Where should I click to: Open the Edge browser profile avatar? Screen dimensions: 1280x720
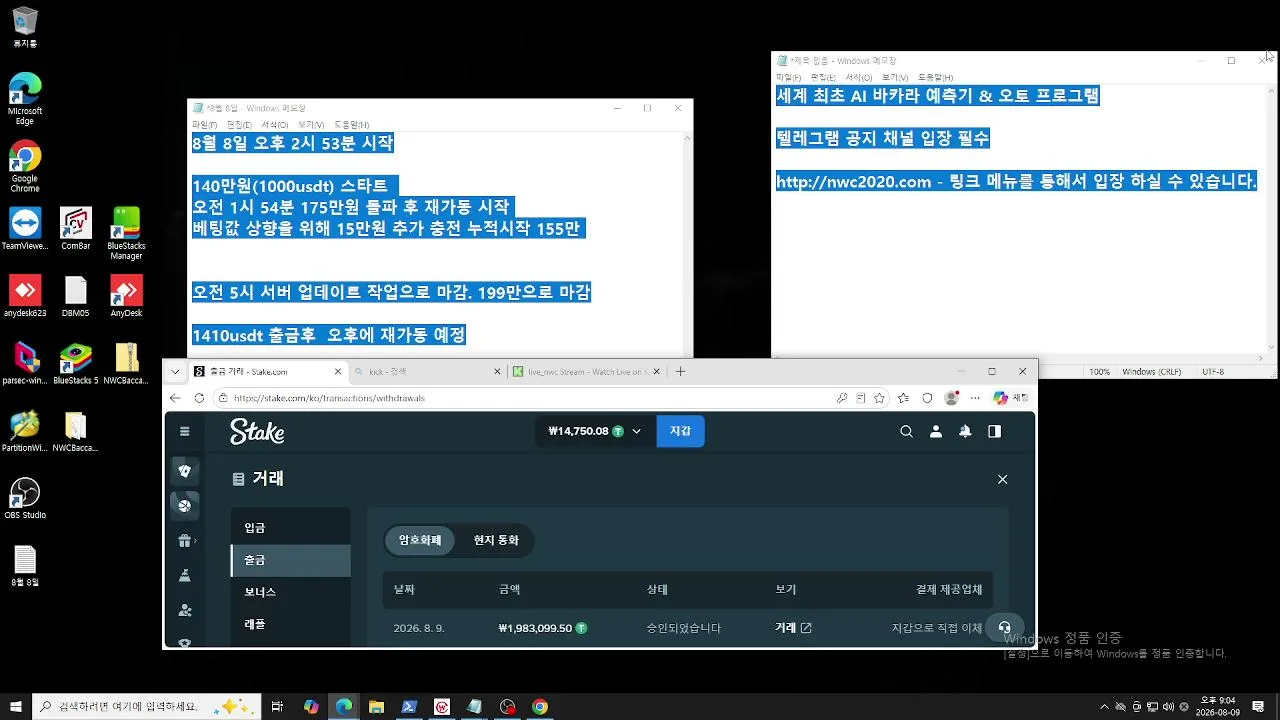click(x=952, y=398)
